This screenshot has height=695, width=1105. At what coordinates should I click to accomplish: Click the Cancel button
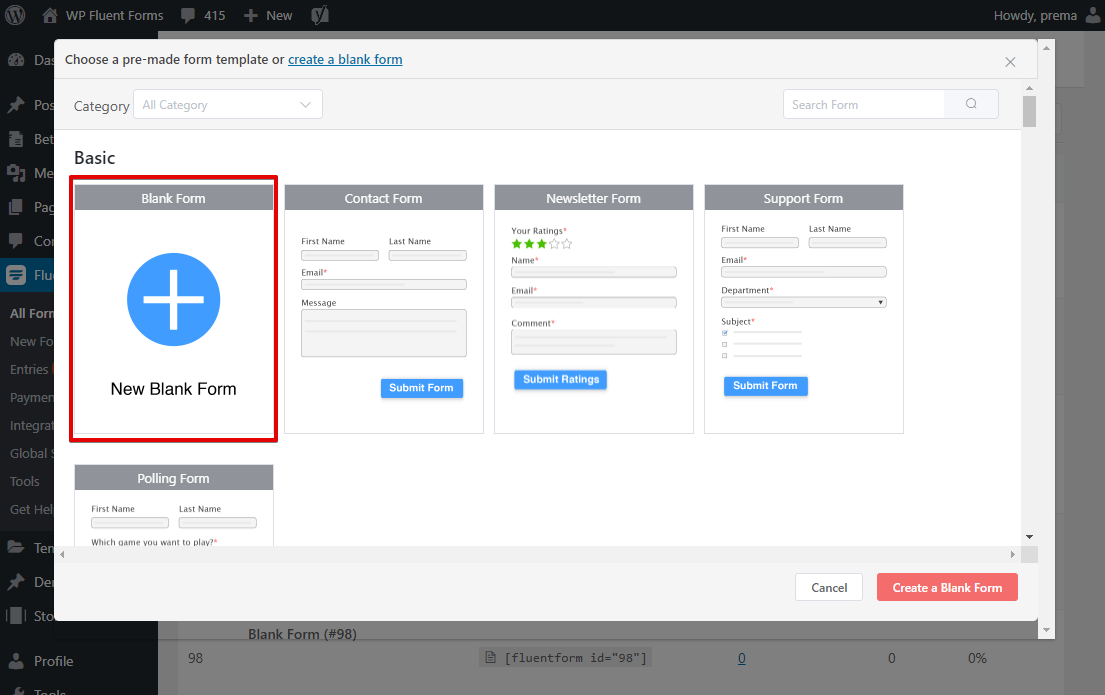tap(829, 587)
